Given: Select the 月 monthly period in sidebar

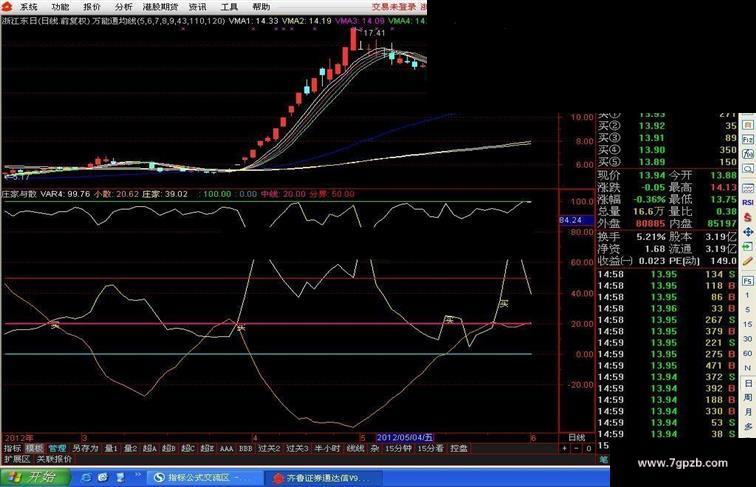Looking at the screenshot, I should tap(747, 412).
